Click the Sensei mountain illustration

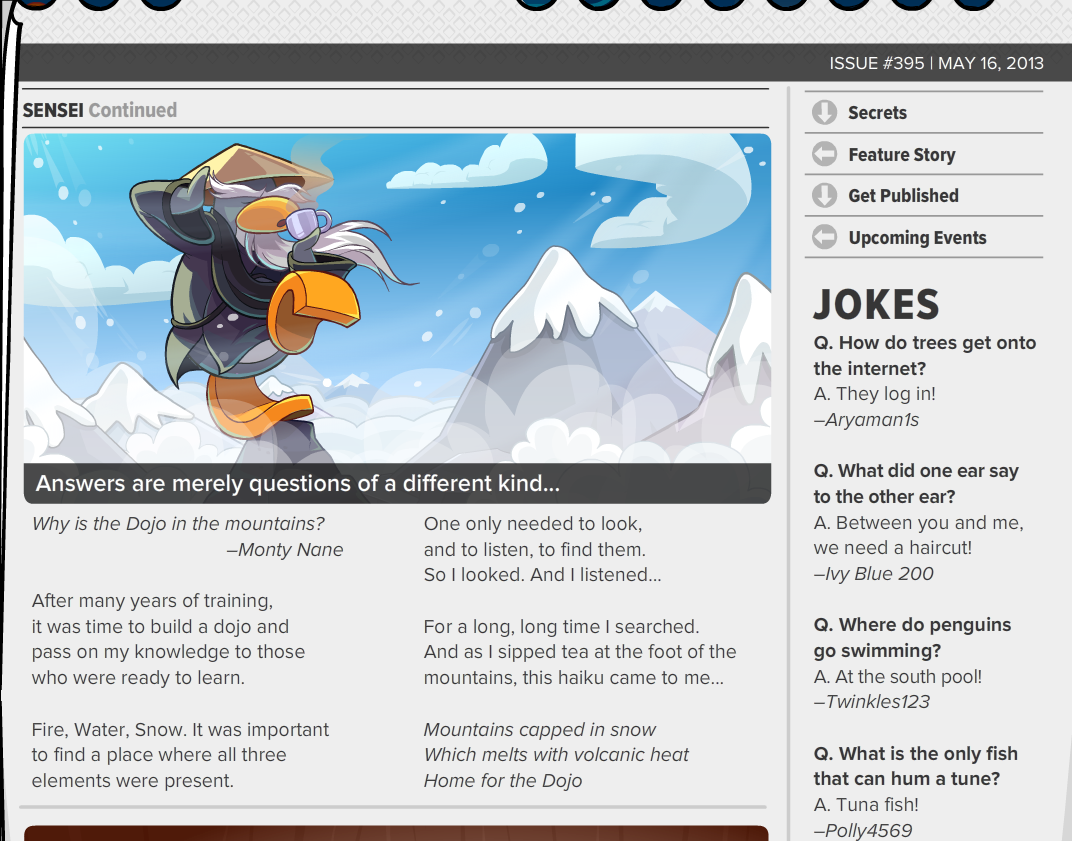coord(397,299)
